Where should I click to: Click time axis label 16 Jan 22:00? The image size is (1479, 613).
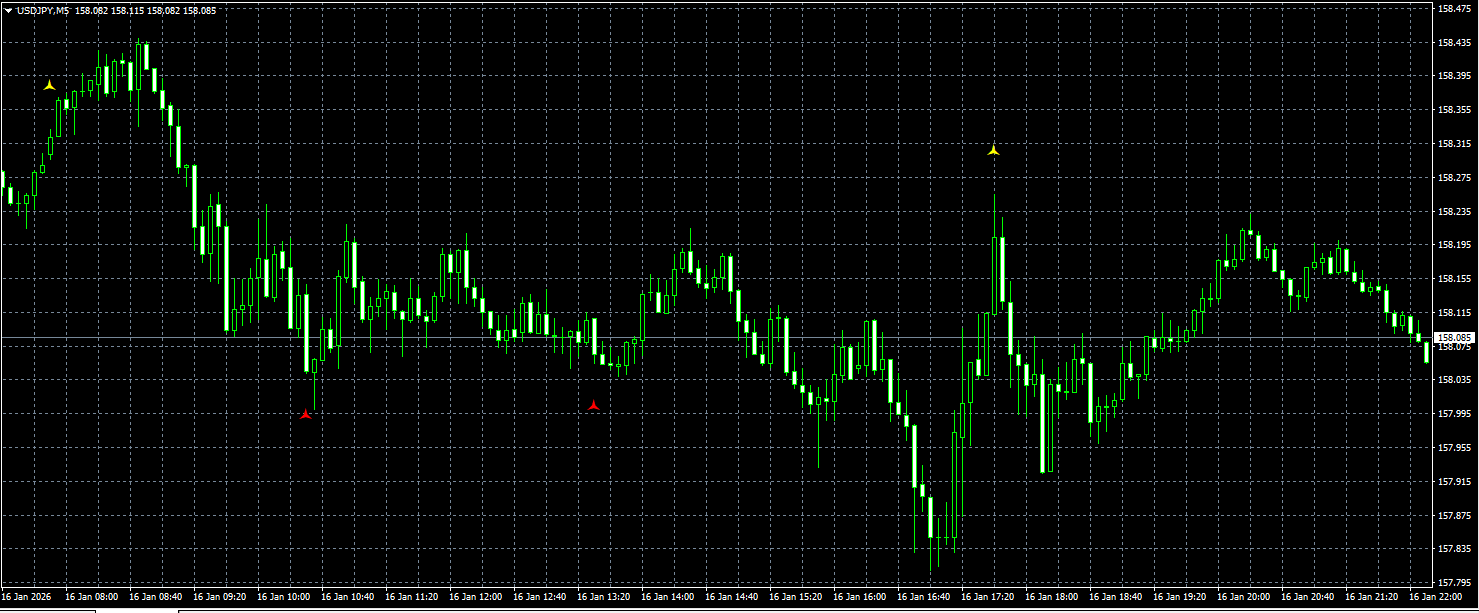click(x=1435, y=597)
